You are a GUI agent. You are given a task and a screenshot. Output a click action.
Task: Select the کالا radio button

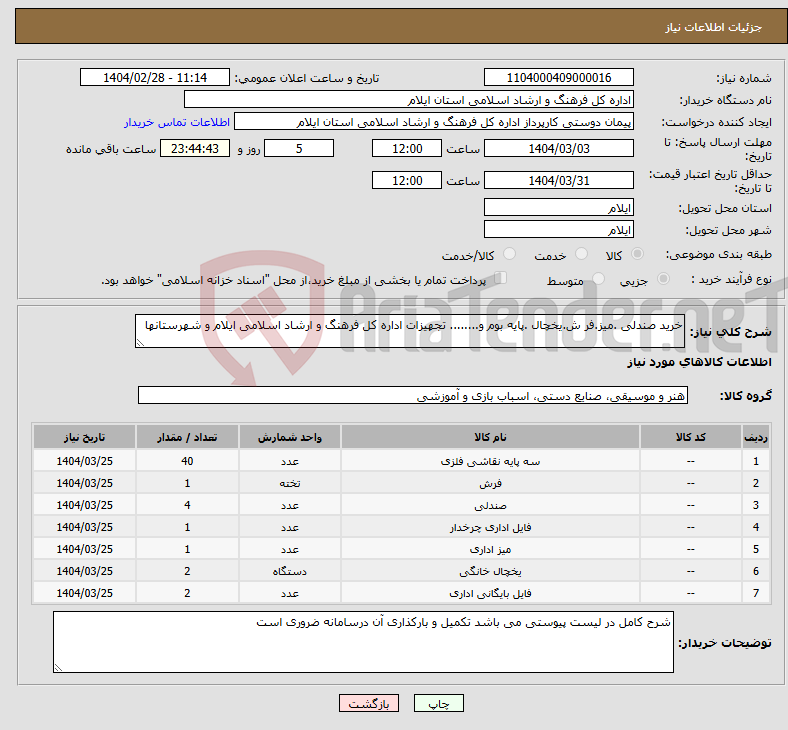(637, 254)
